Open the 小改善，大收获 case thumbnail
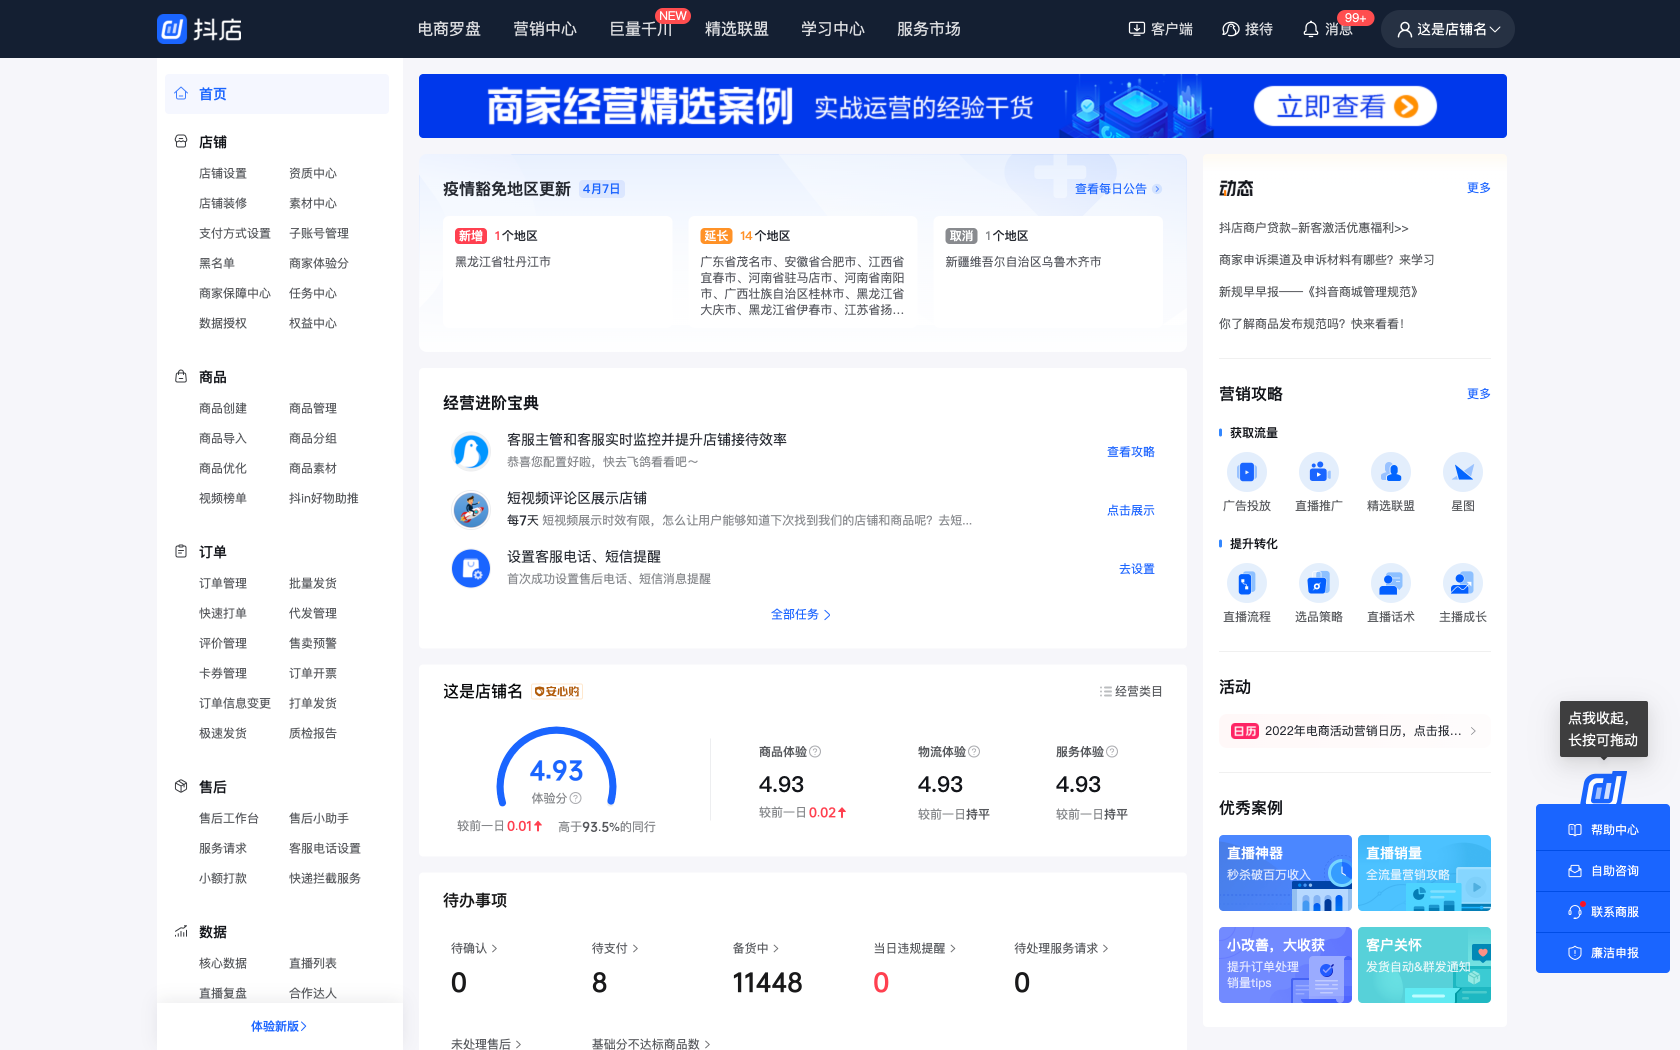1680x1050 pixels. click(1285, 965)
